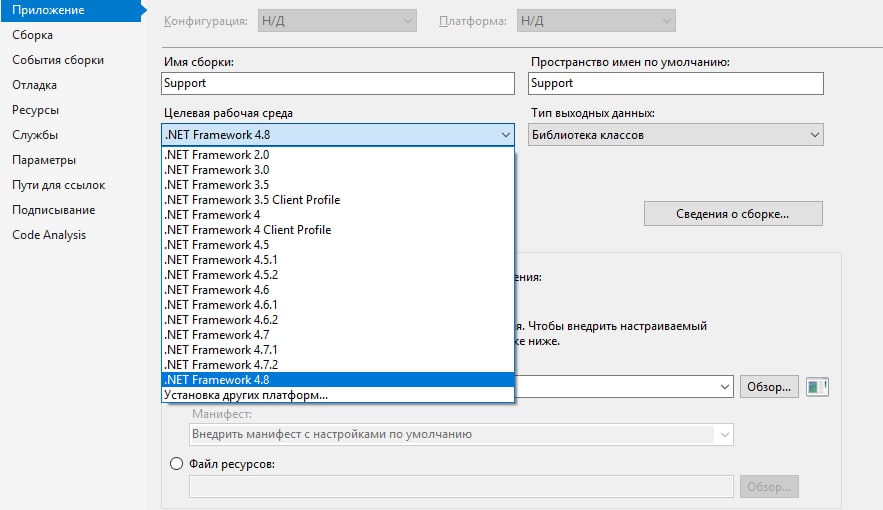883x510 pixels.
Task: Go to the Подписывание tab
Action: tap(53, 210)
